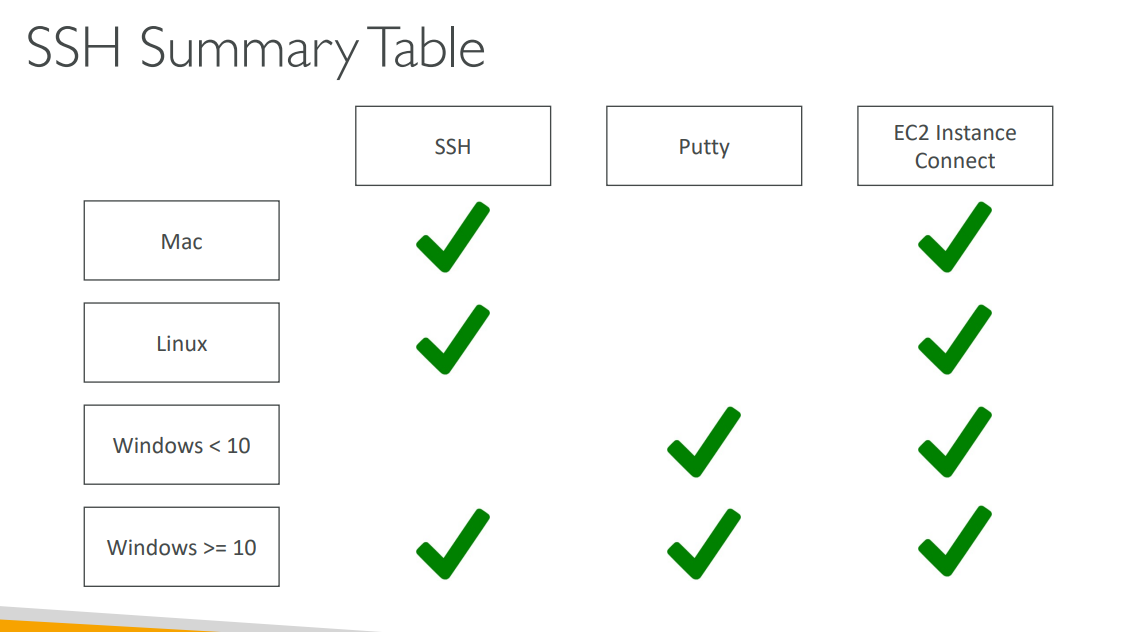Click Windows < 10 EC2 Connect checkmark
This screenshot has width=1127, height=632.
tap(954, 444)
